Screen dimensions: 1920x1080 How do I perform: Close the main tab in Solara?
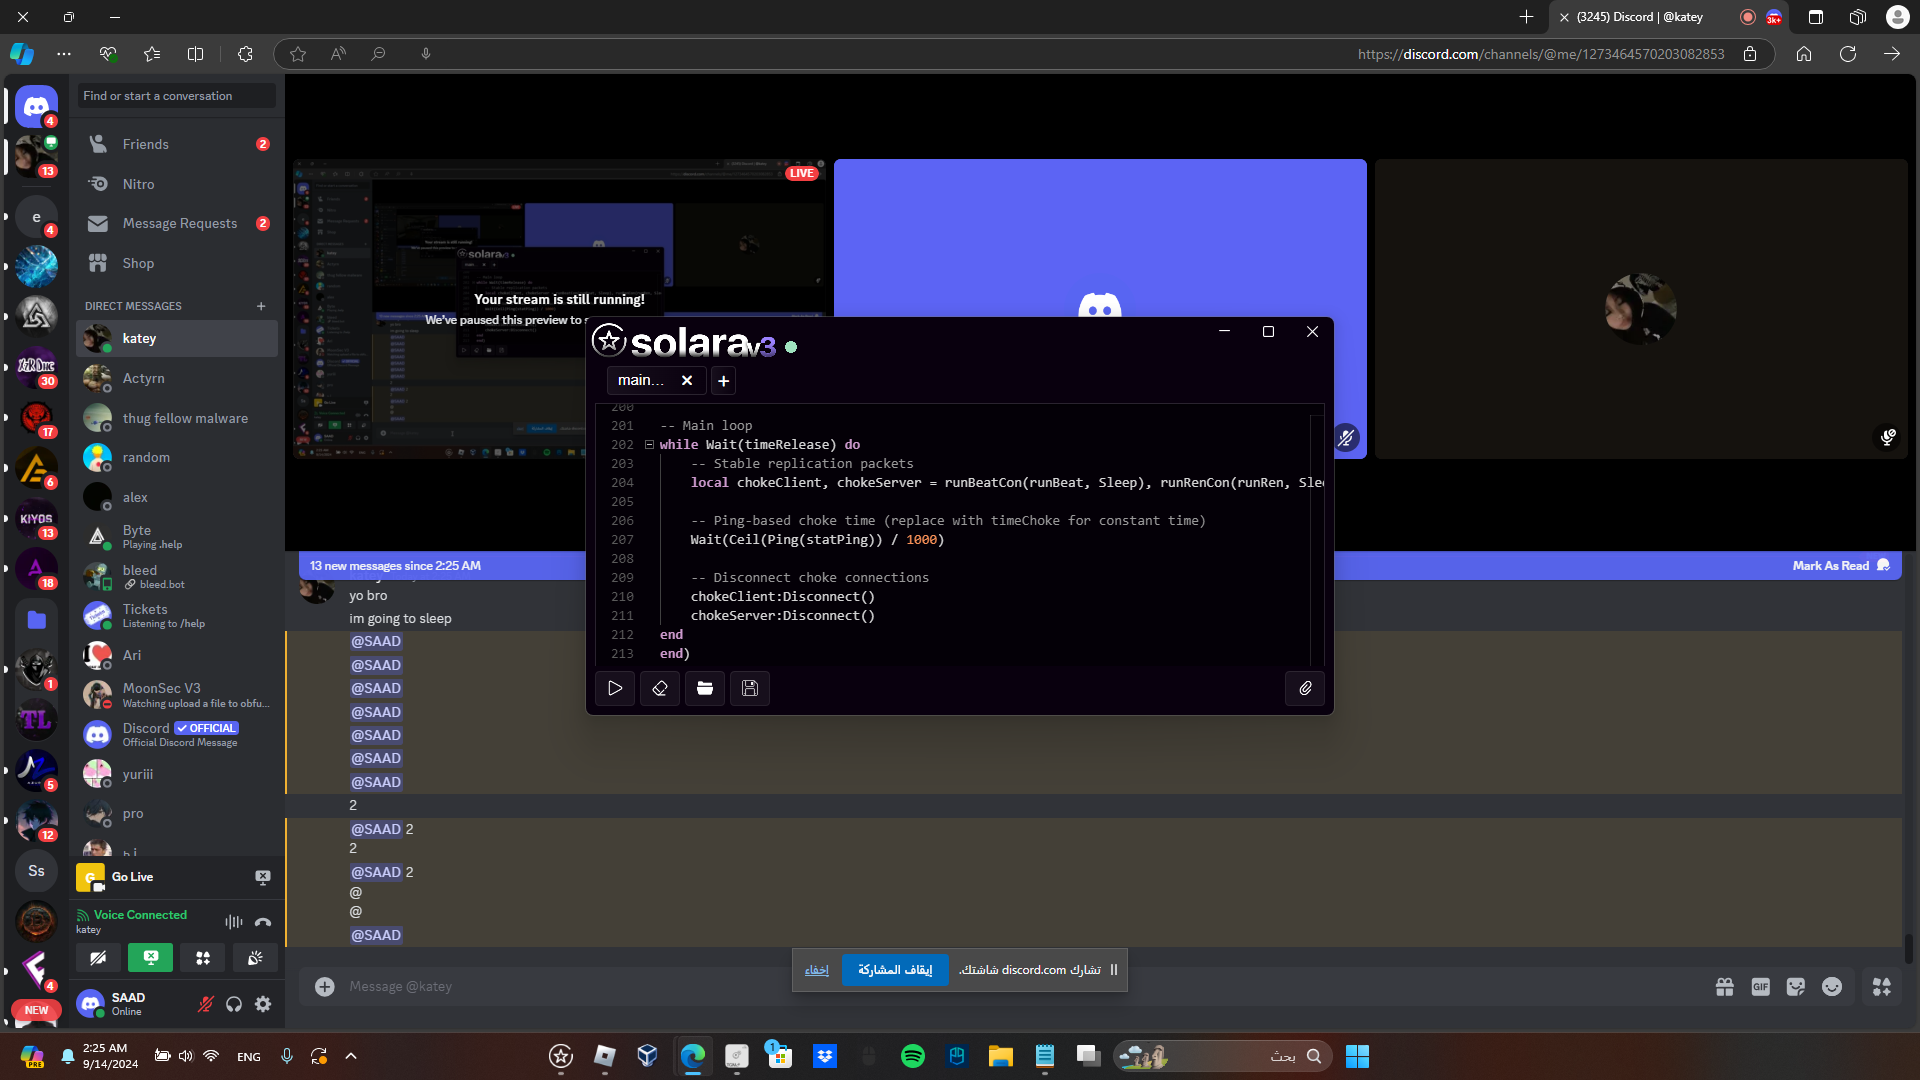687,381
